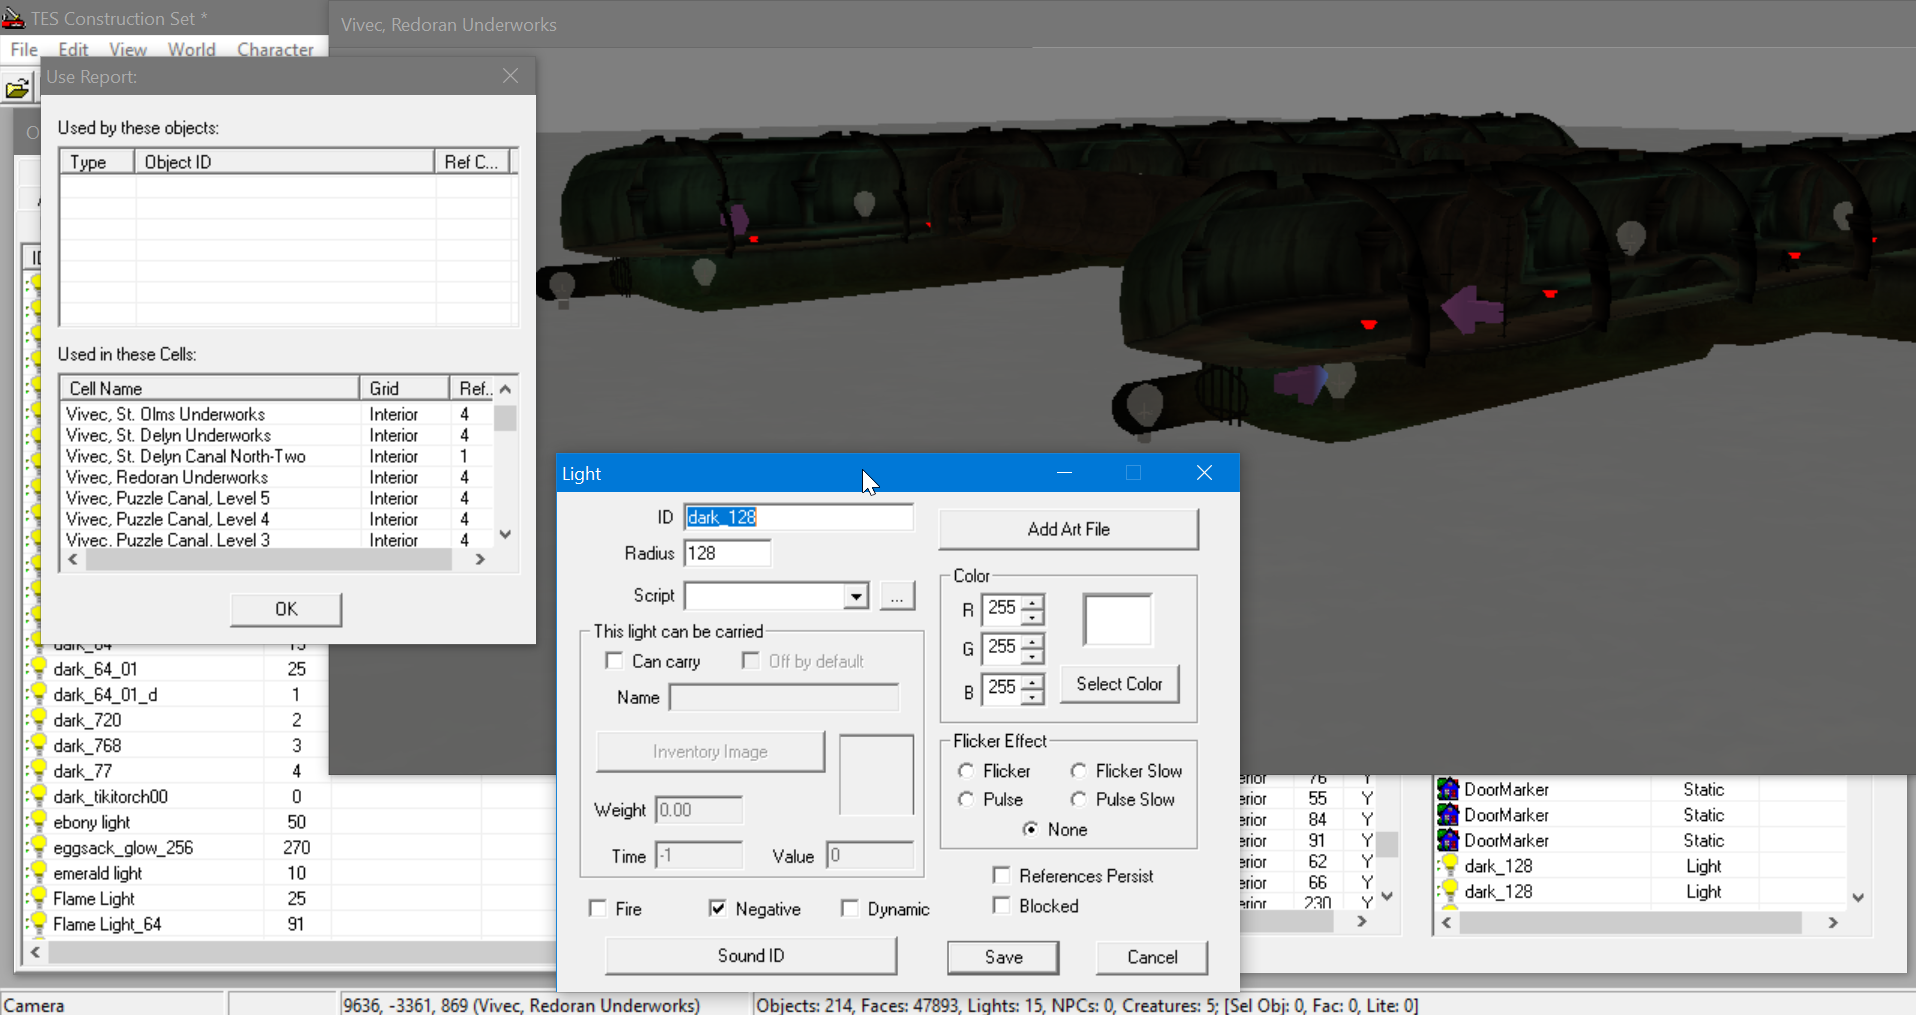This screenshot has width=1916, height=1015.
Task: Open the Character menu
Action: (275, 49)
